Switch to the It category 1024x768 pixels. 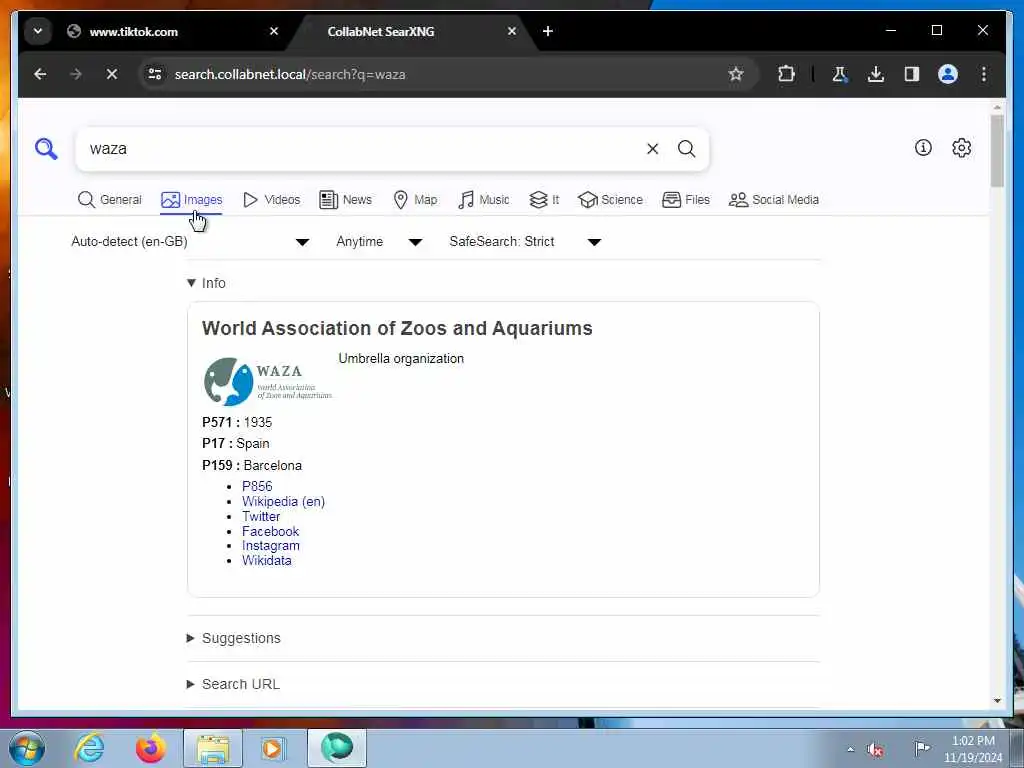click(x=544, y=200)
